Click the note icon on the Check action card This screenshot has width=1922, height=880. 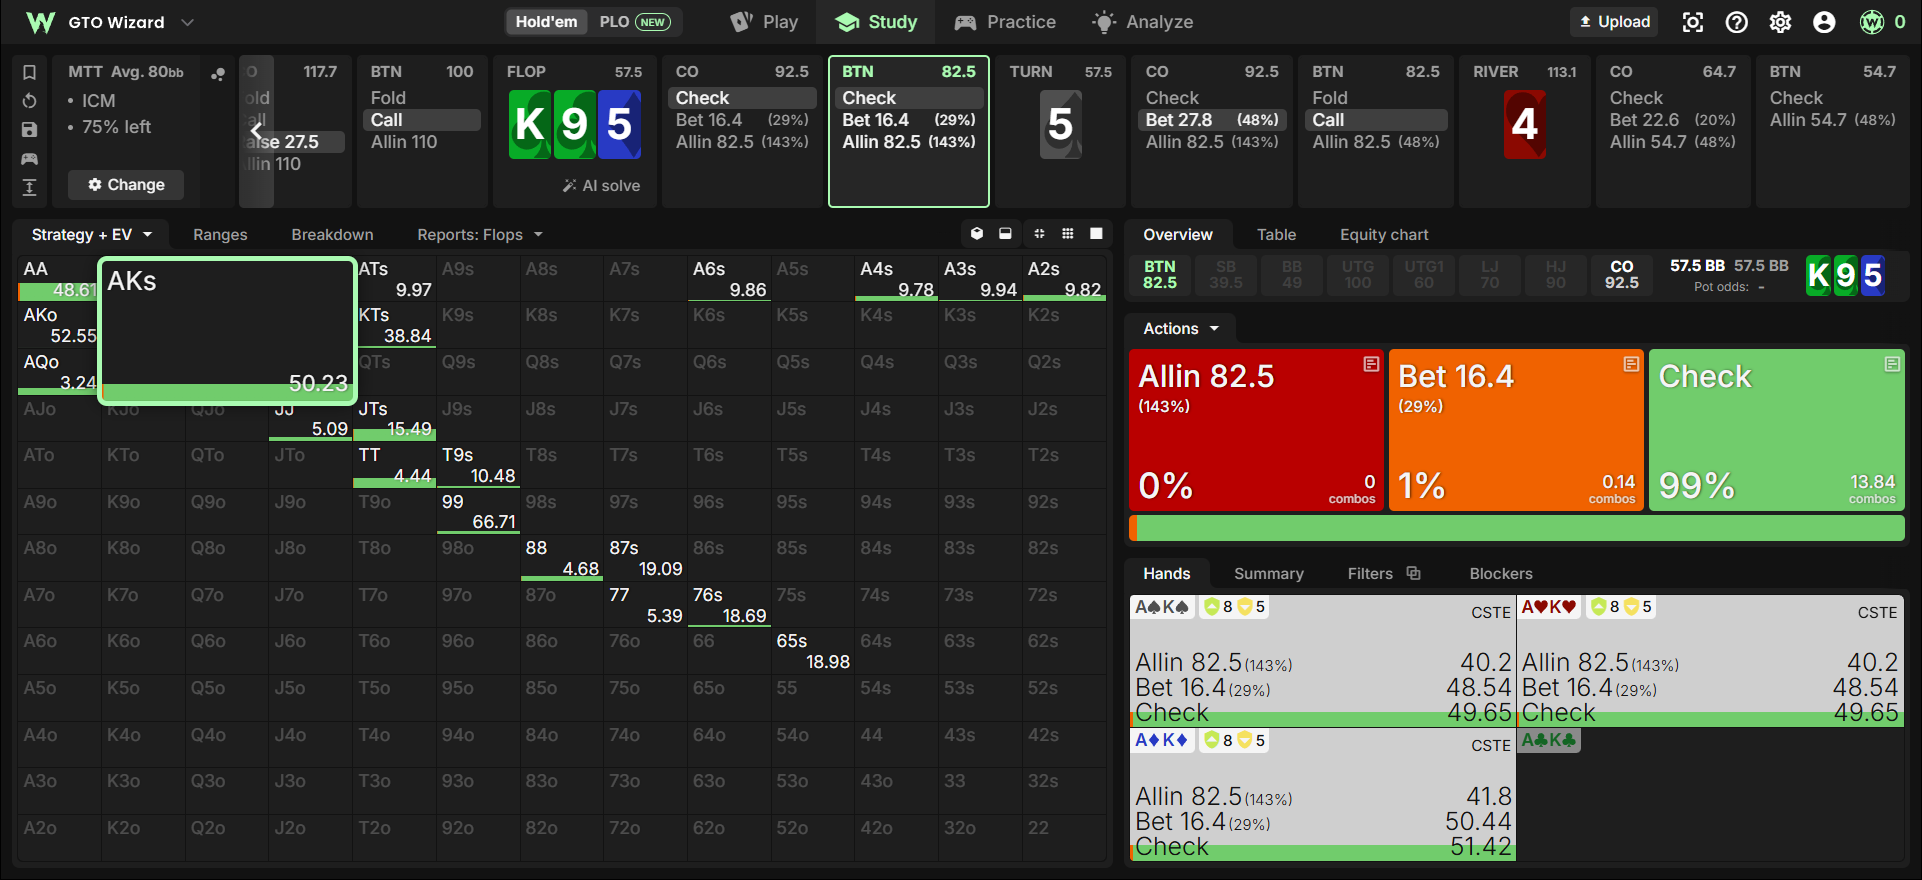[1892, 364]
